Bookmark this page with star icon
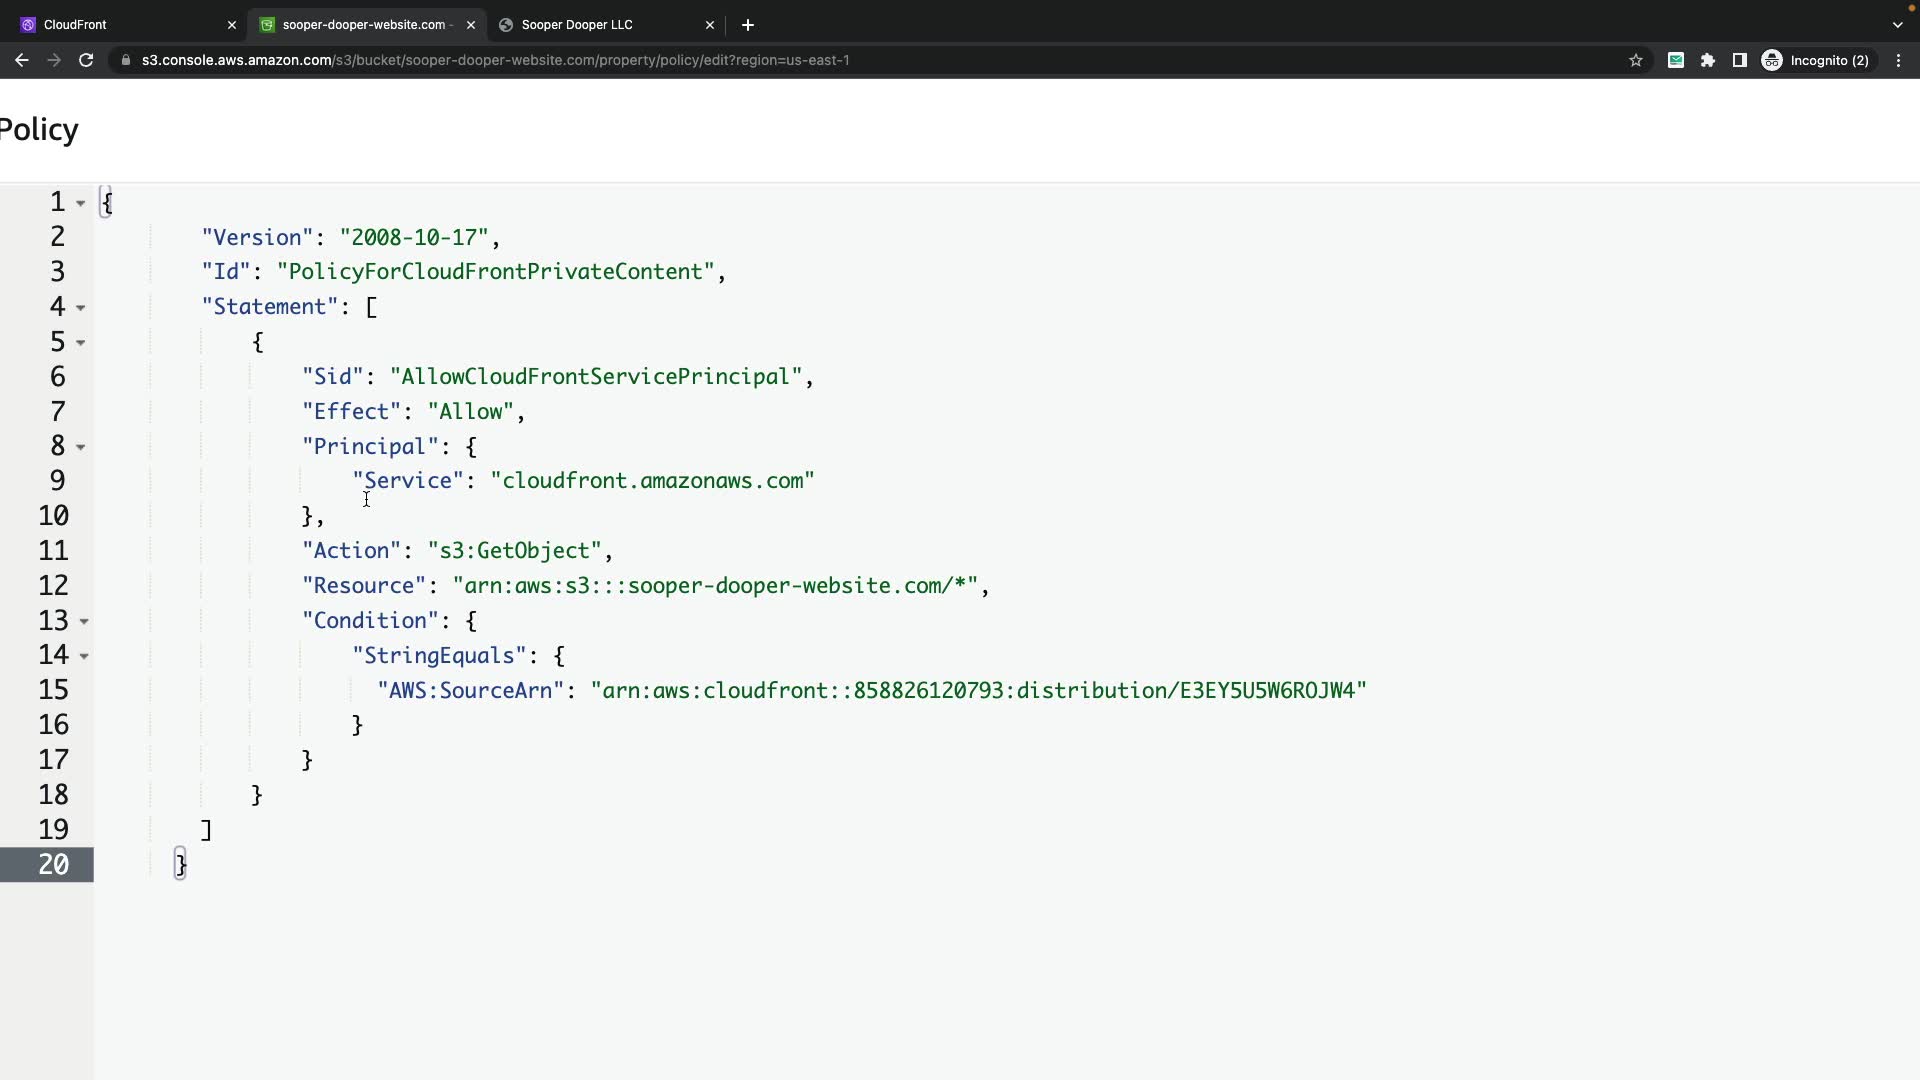1920x1080 pixels. coord(1636,60)
